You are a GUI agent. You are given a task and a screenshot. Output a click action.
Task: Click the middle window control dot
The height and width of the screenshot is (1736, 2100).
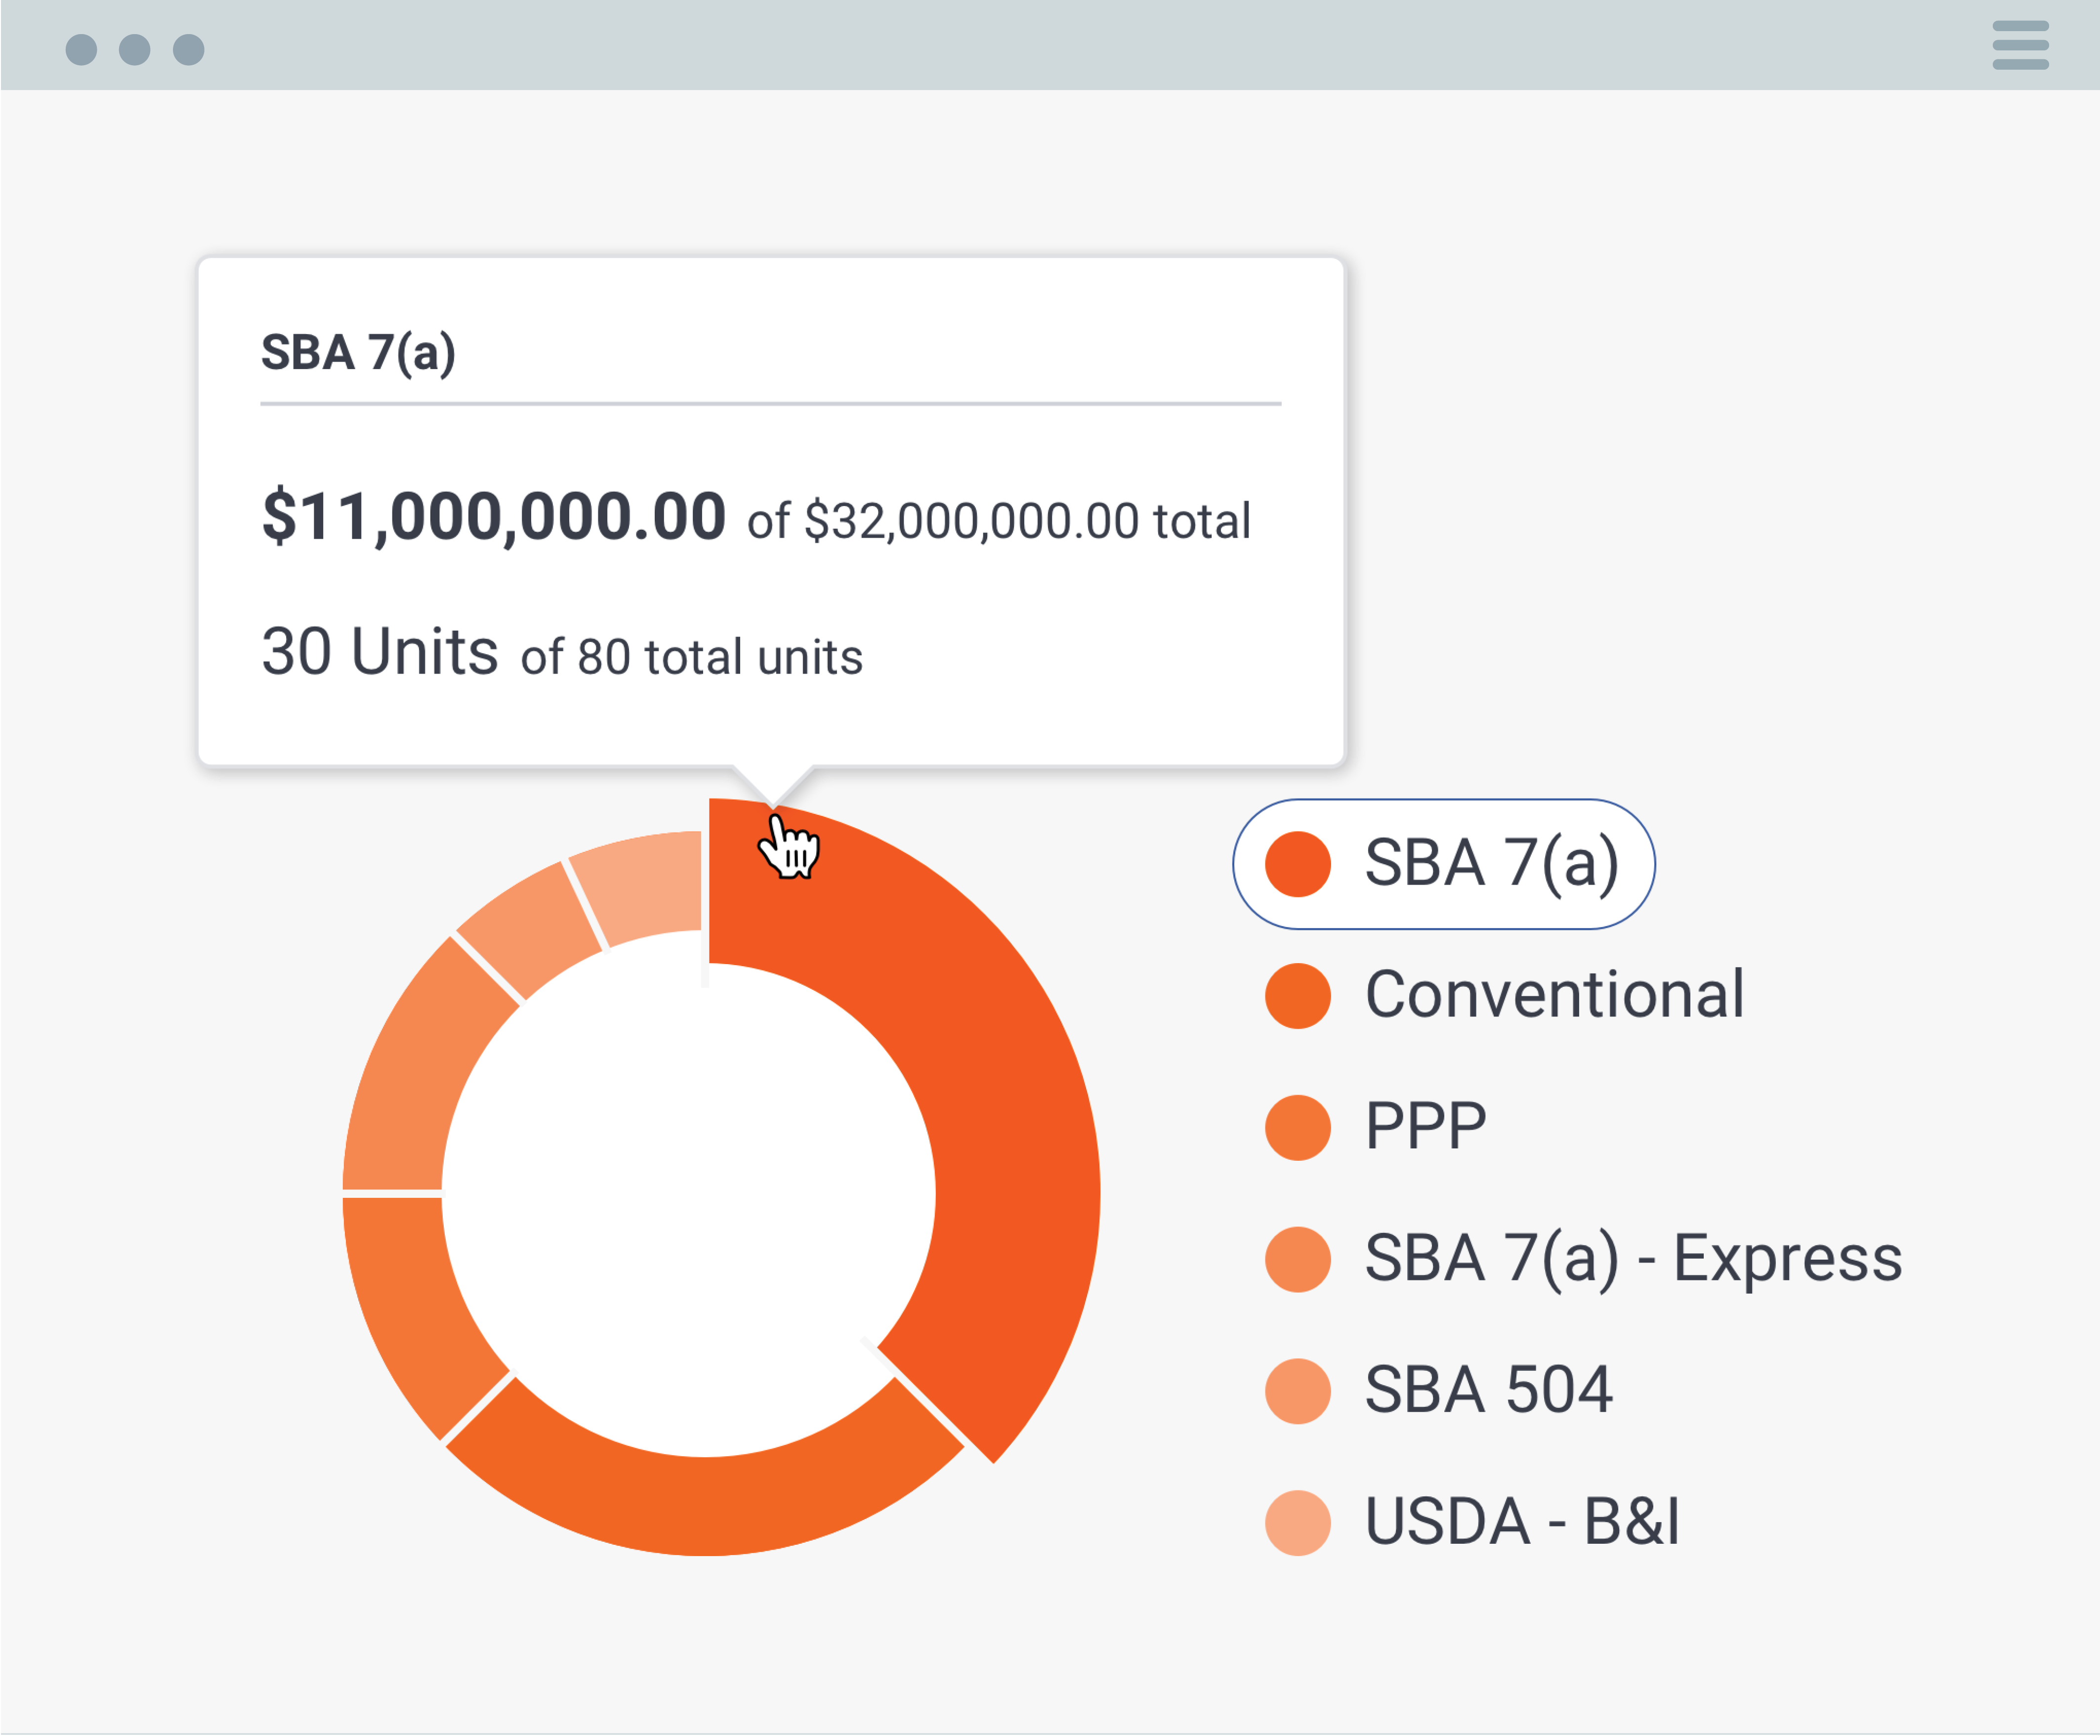[135, 49]
